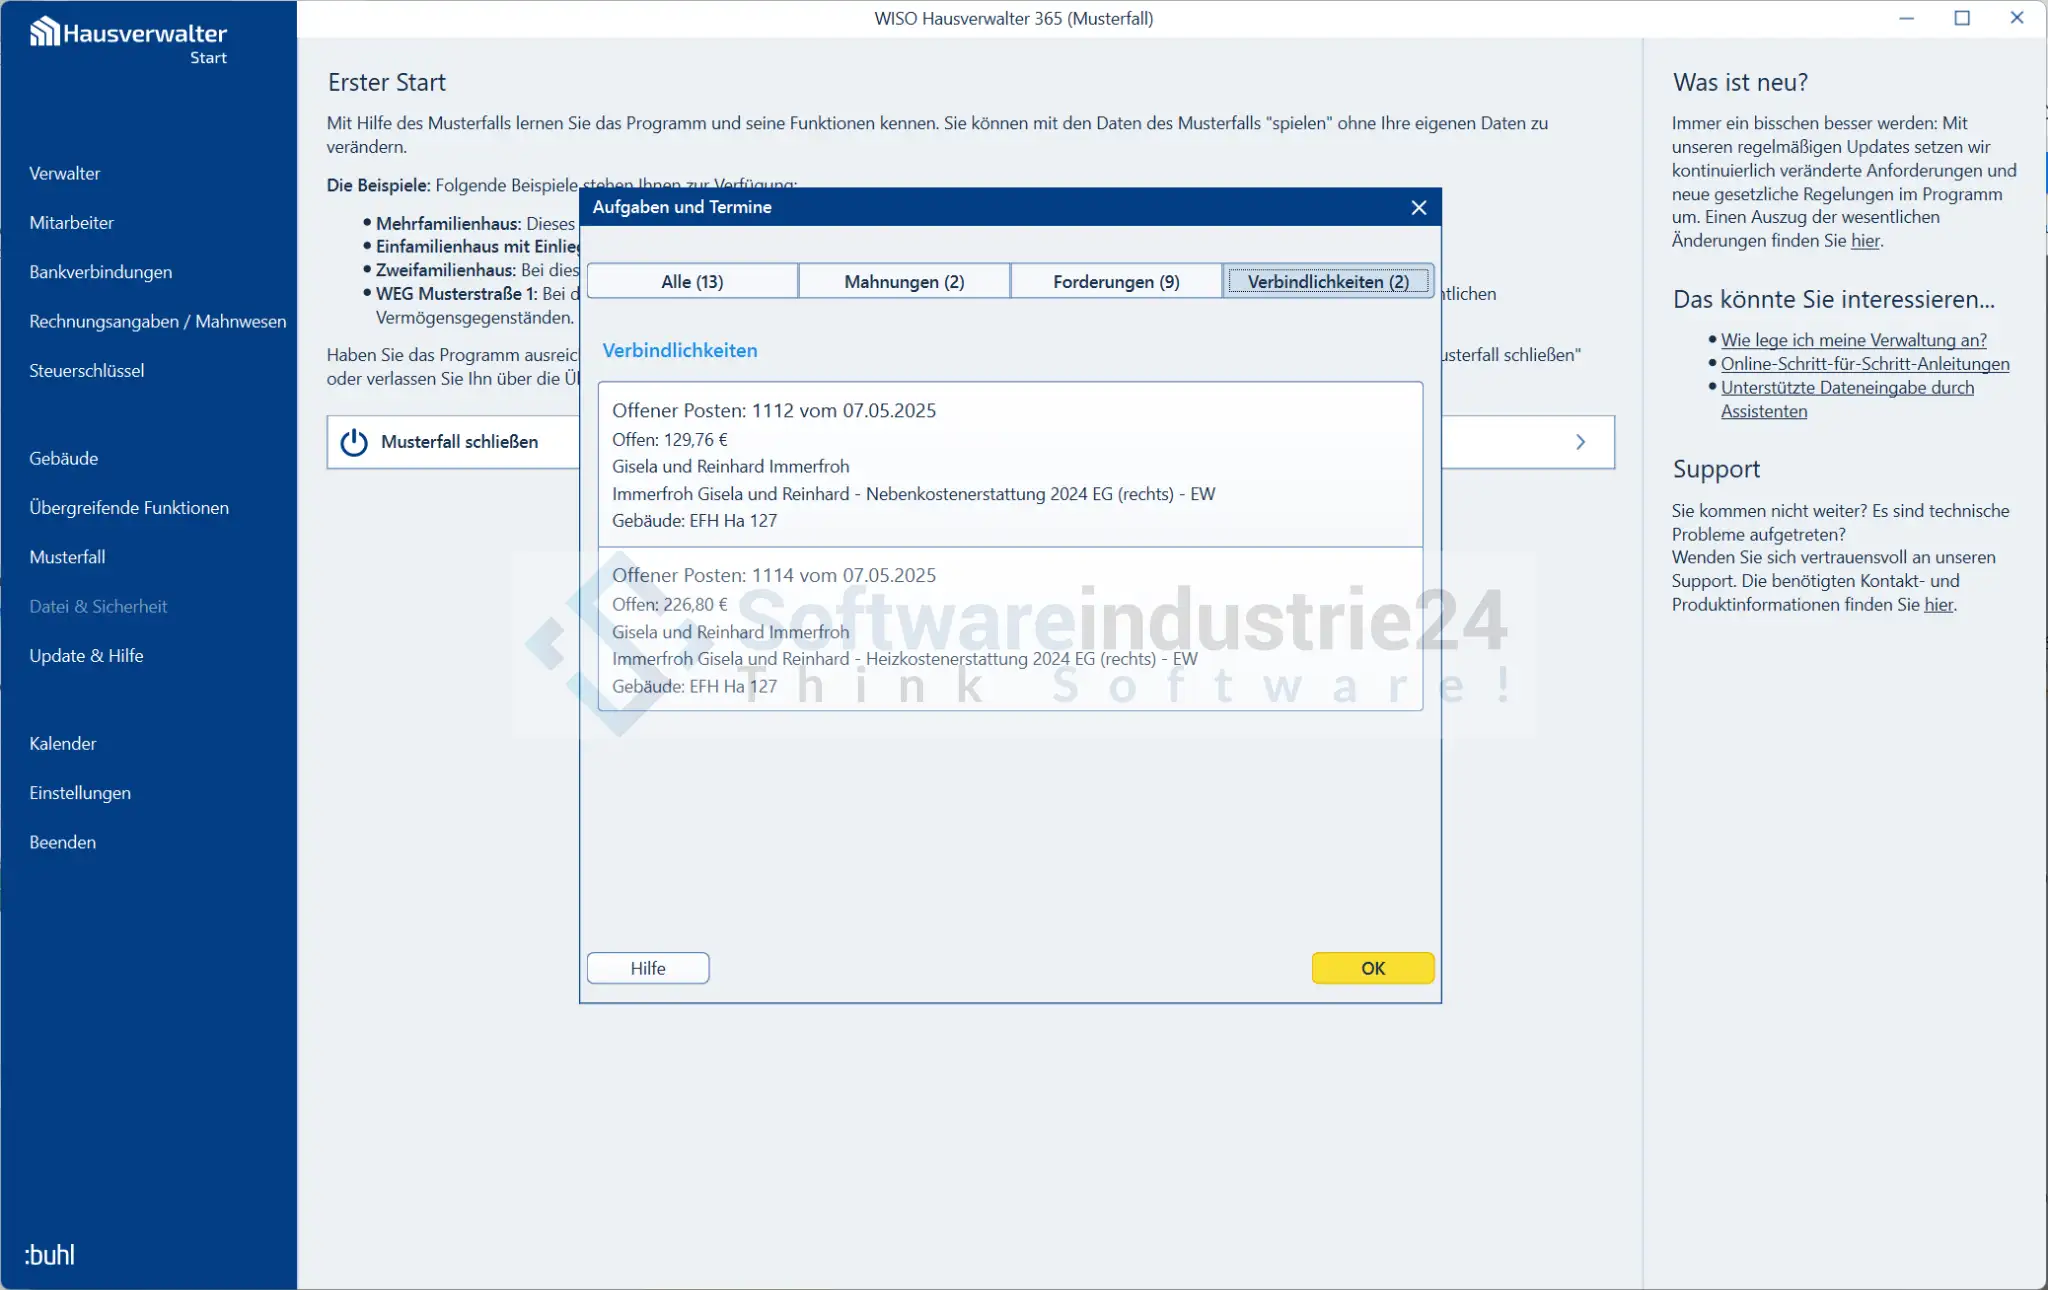
Task: Select offener Posten 1112 entry
Action: (1010, 464)
